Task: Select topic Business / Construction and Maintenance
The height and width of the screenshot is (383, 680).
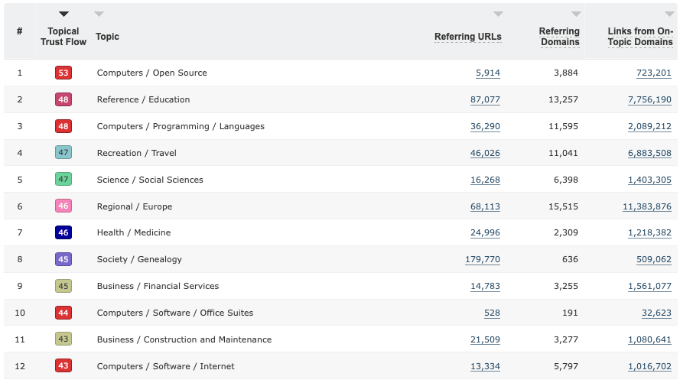Action: (x=184, y=340)
